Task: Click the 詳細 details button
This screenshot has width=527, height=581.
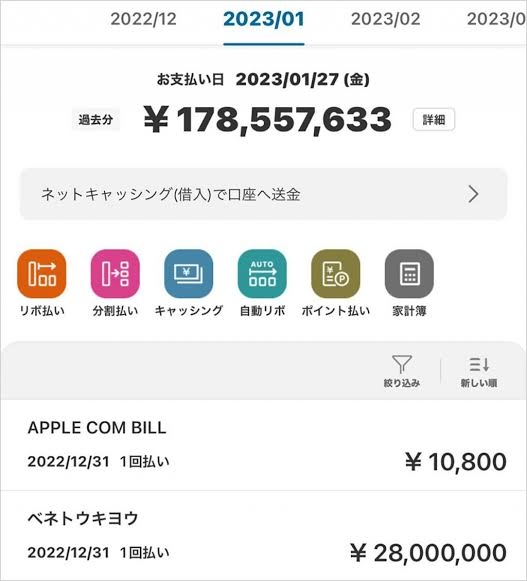Action: tap(434, 120)
